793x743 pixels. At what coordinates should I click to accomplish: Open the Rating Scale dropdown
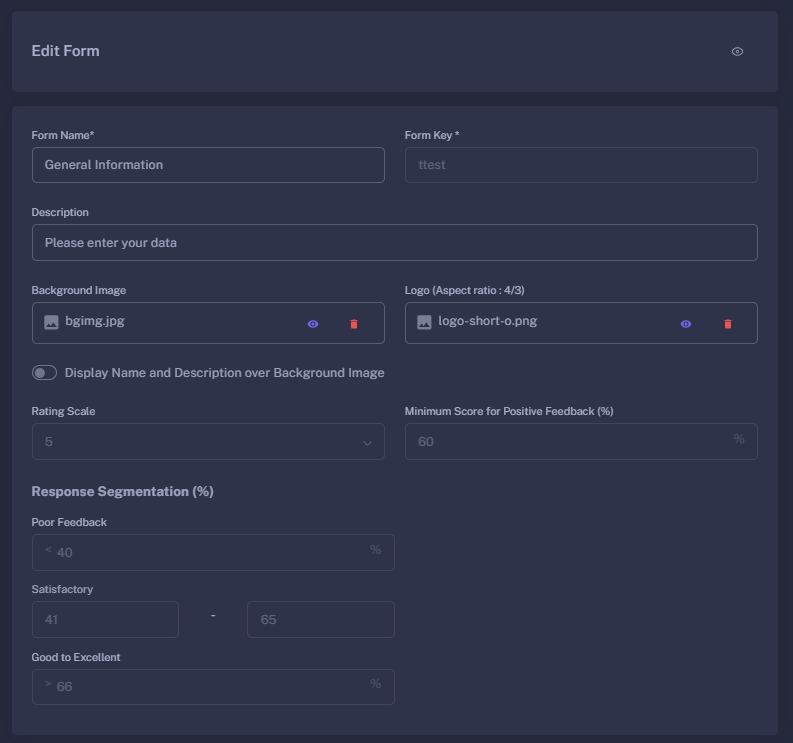tap(208, 442)
